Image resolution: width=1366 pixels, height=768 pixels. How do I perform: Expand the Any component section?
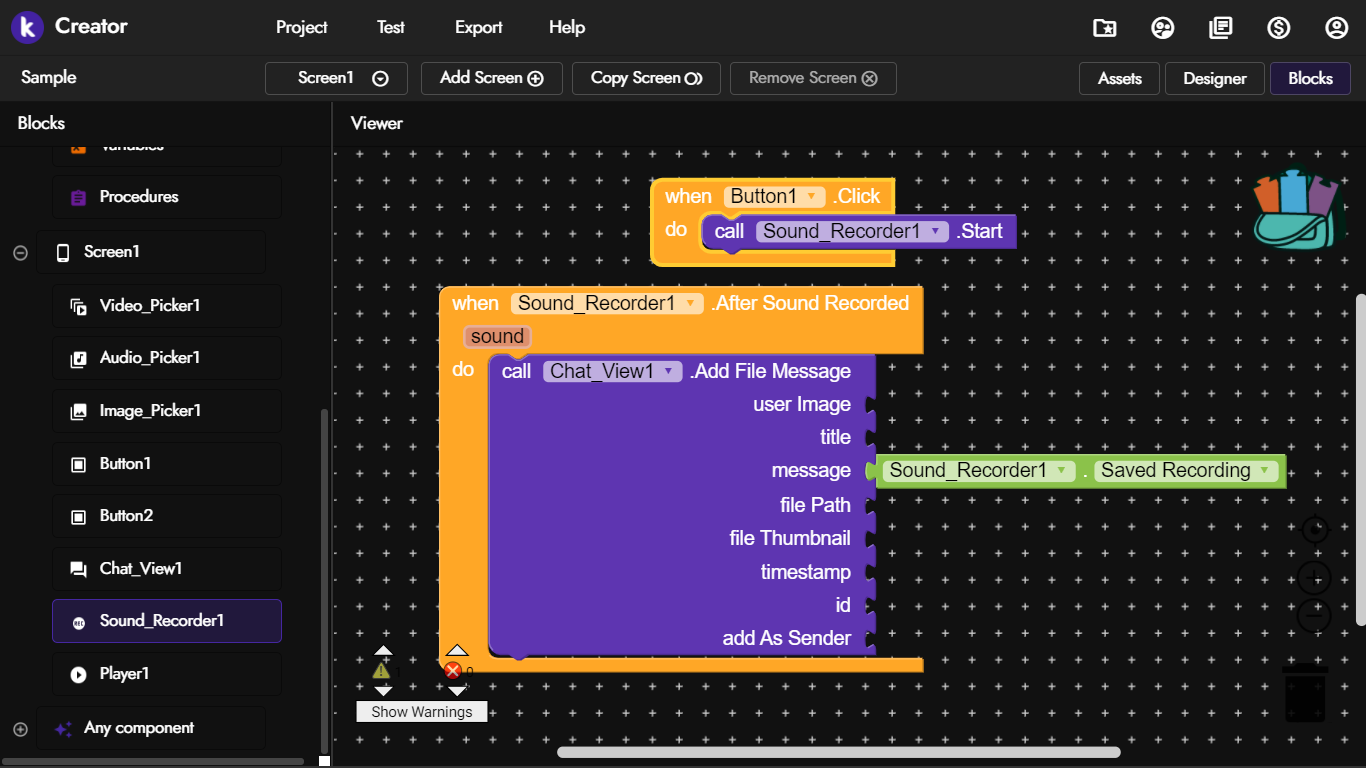click(20, 729)
